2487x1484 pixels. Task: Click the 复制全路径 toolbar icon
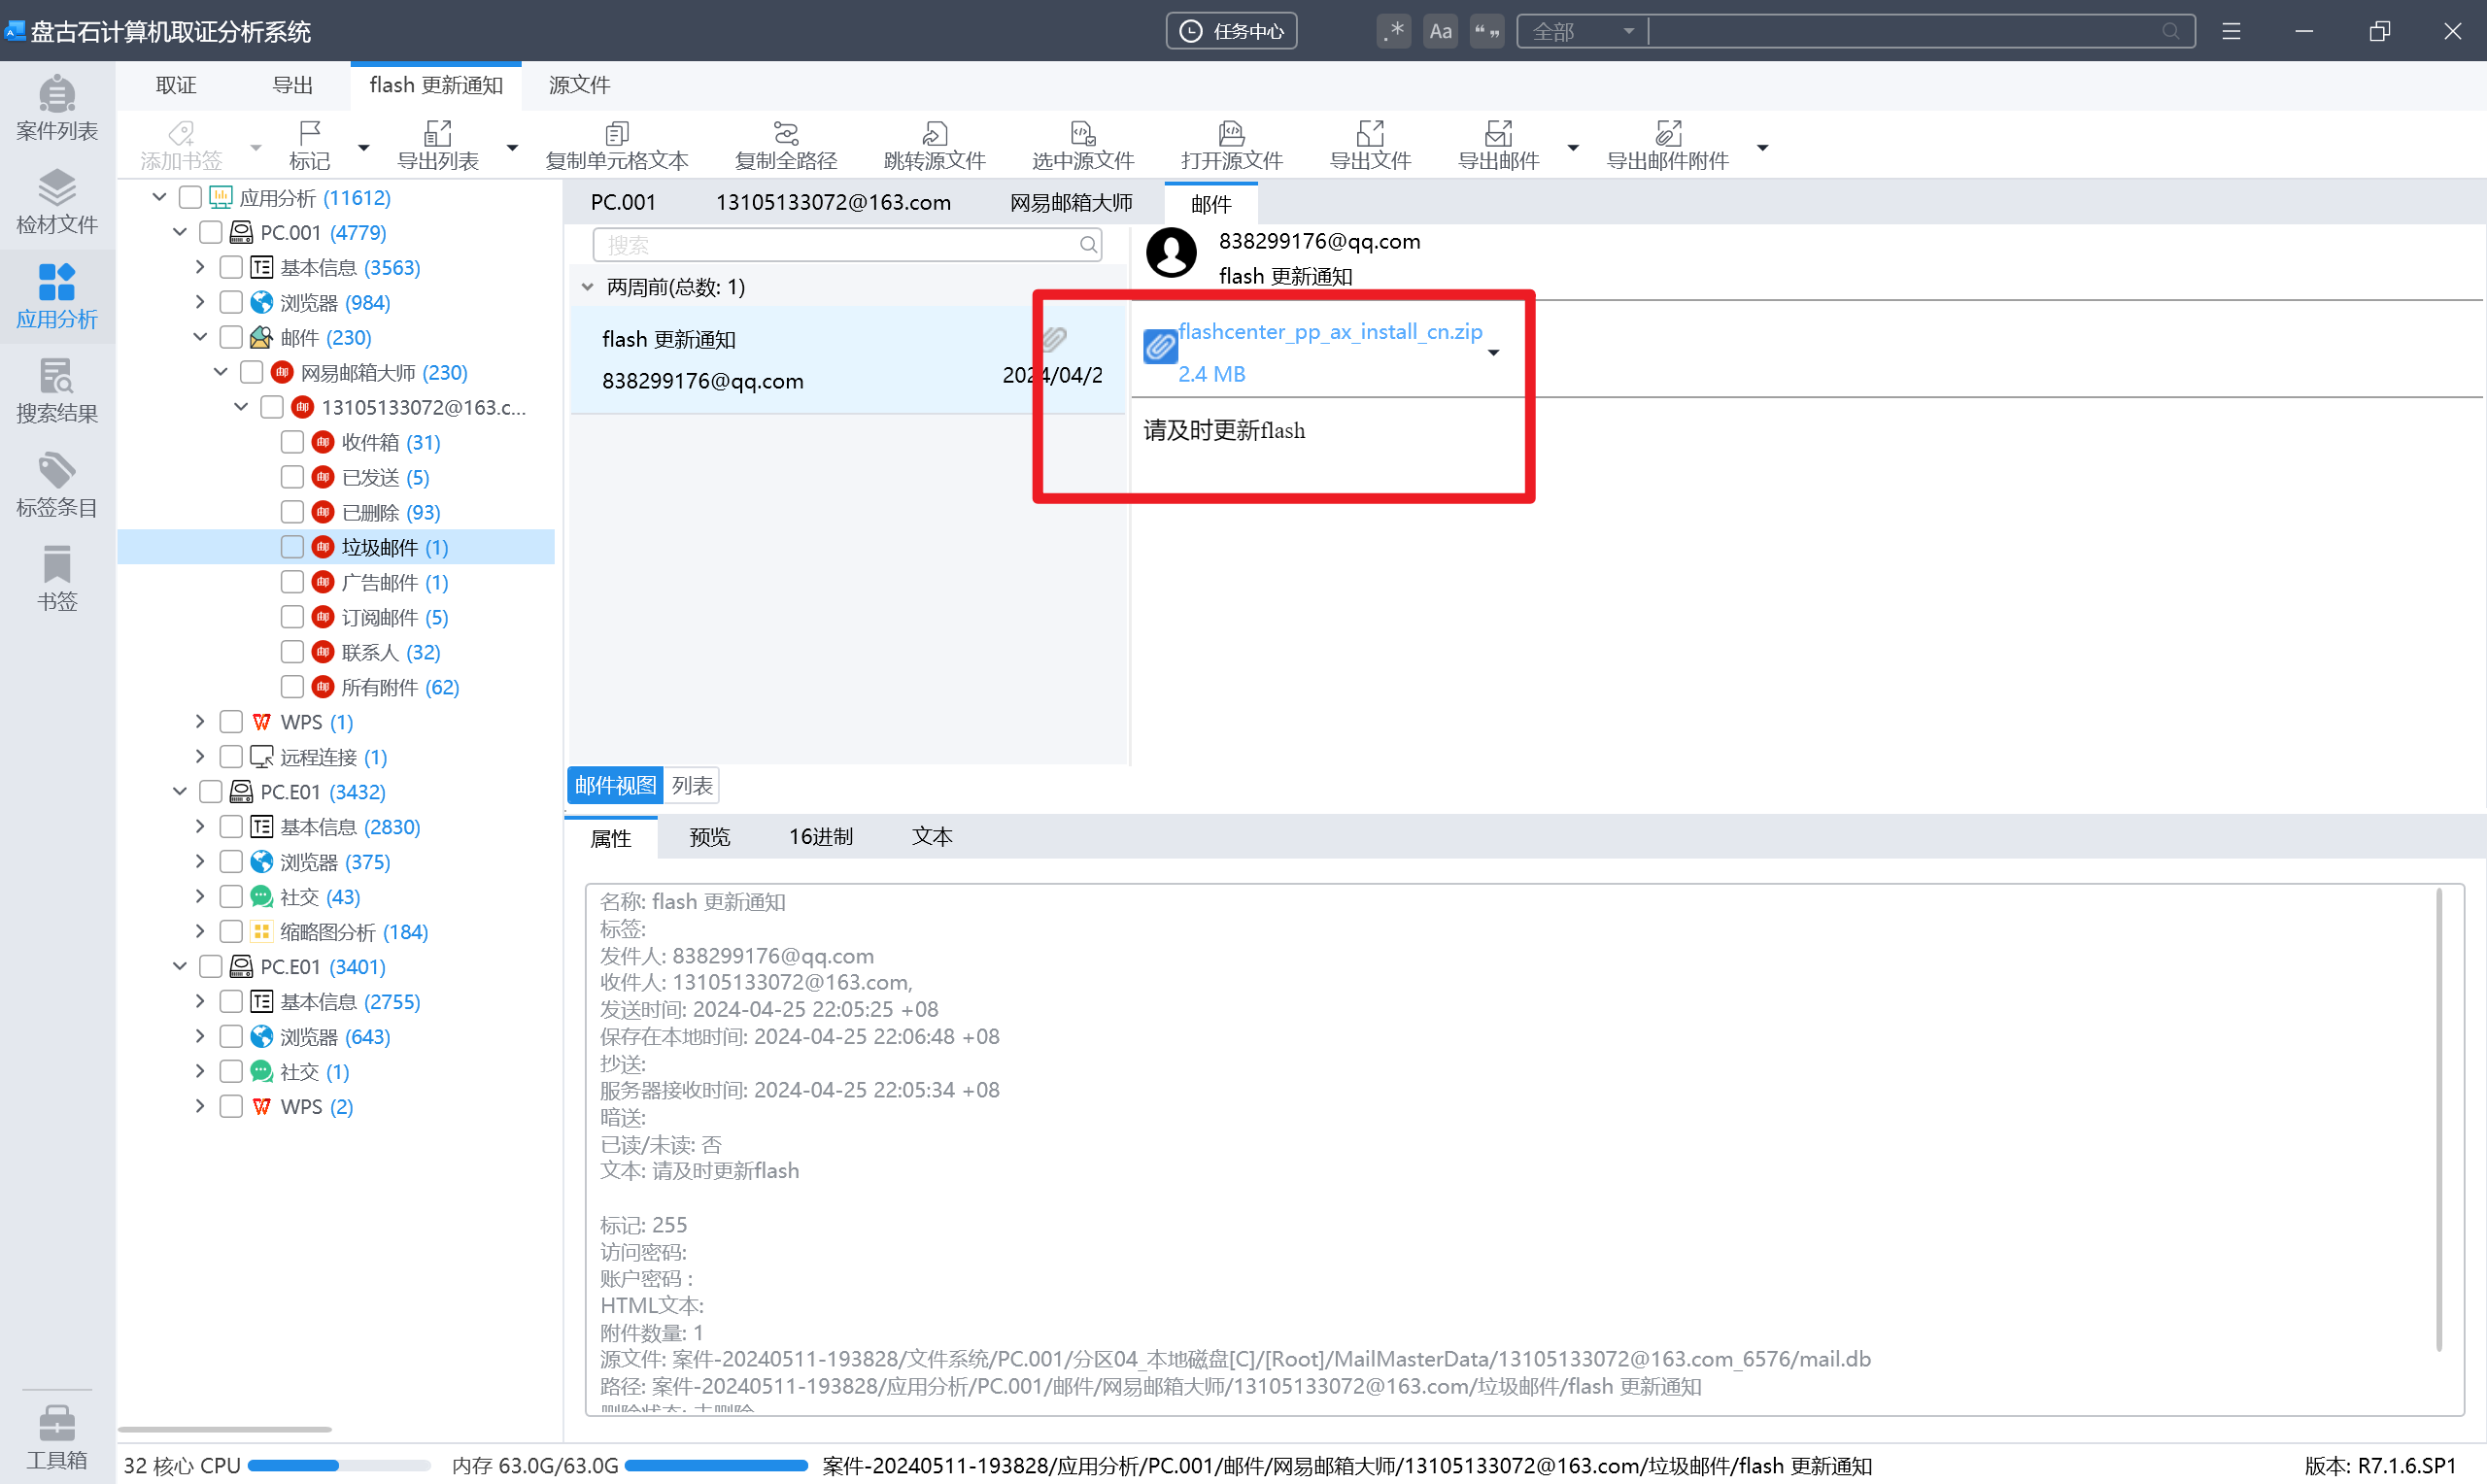[x=786, y=146]
